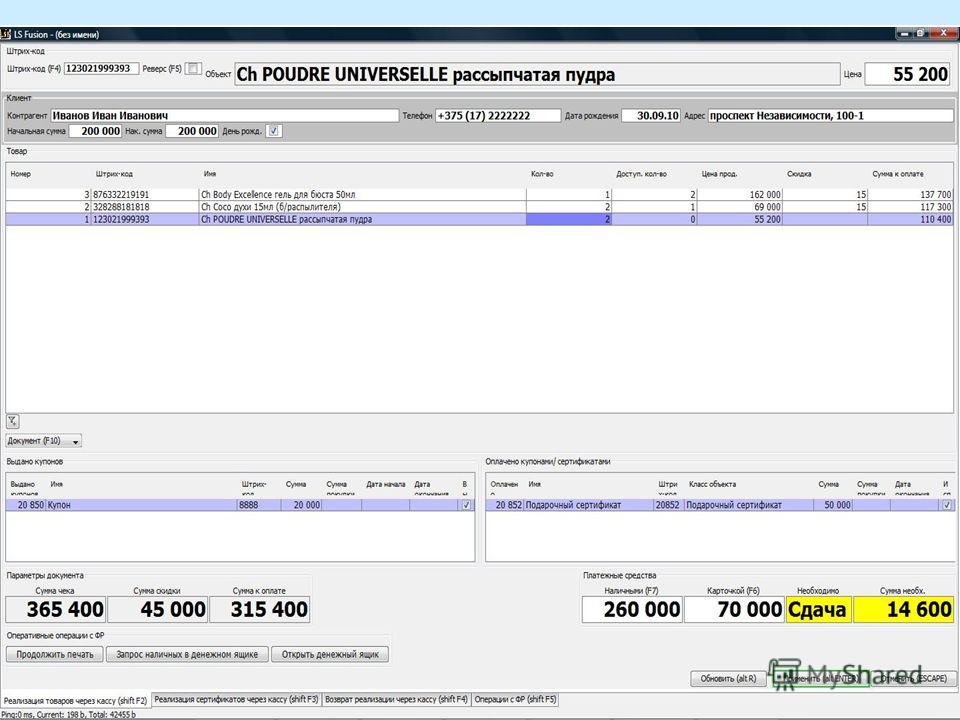This screenshot has height=720, width=960.
Task: Click the Начальная сумма field
Action: (x=96, y=131)
